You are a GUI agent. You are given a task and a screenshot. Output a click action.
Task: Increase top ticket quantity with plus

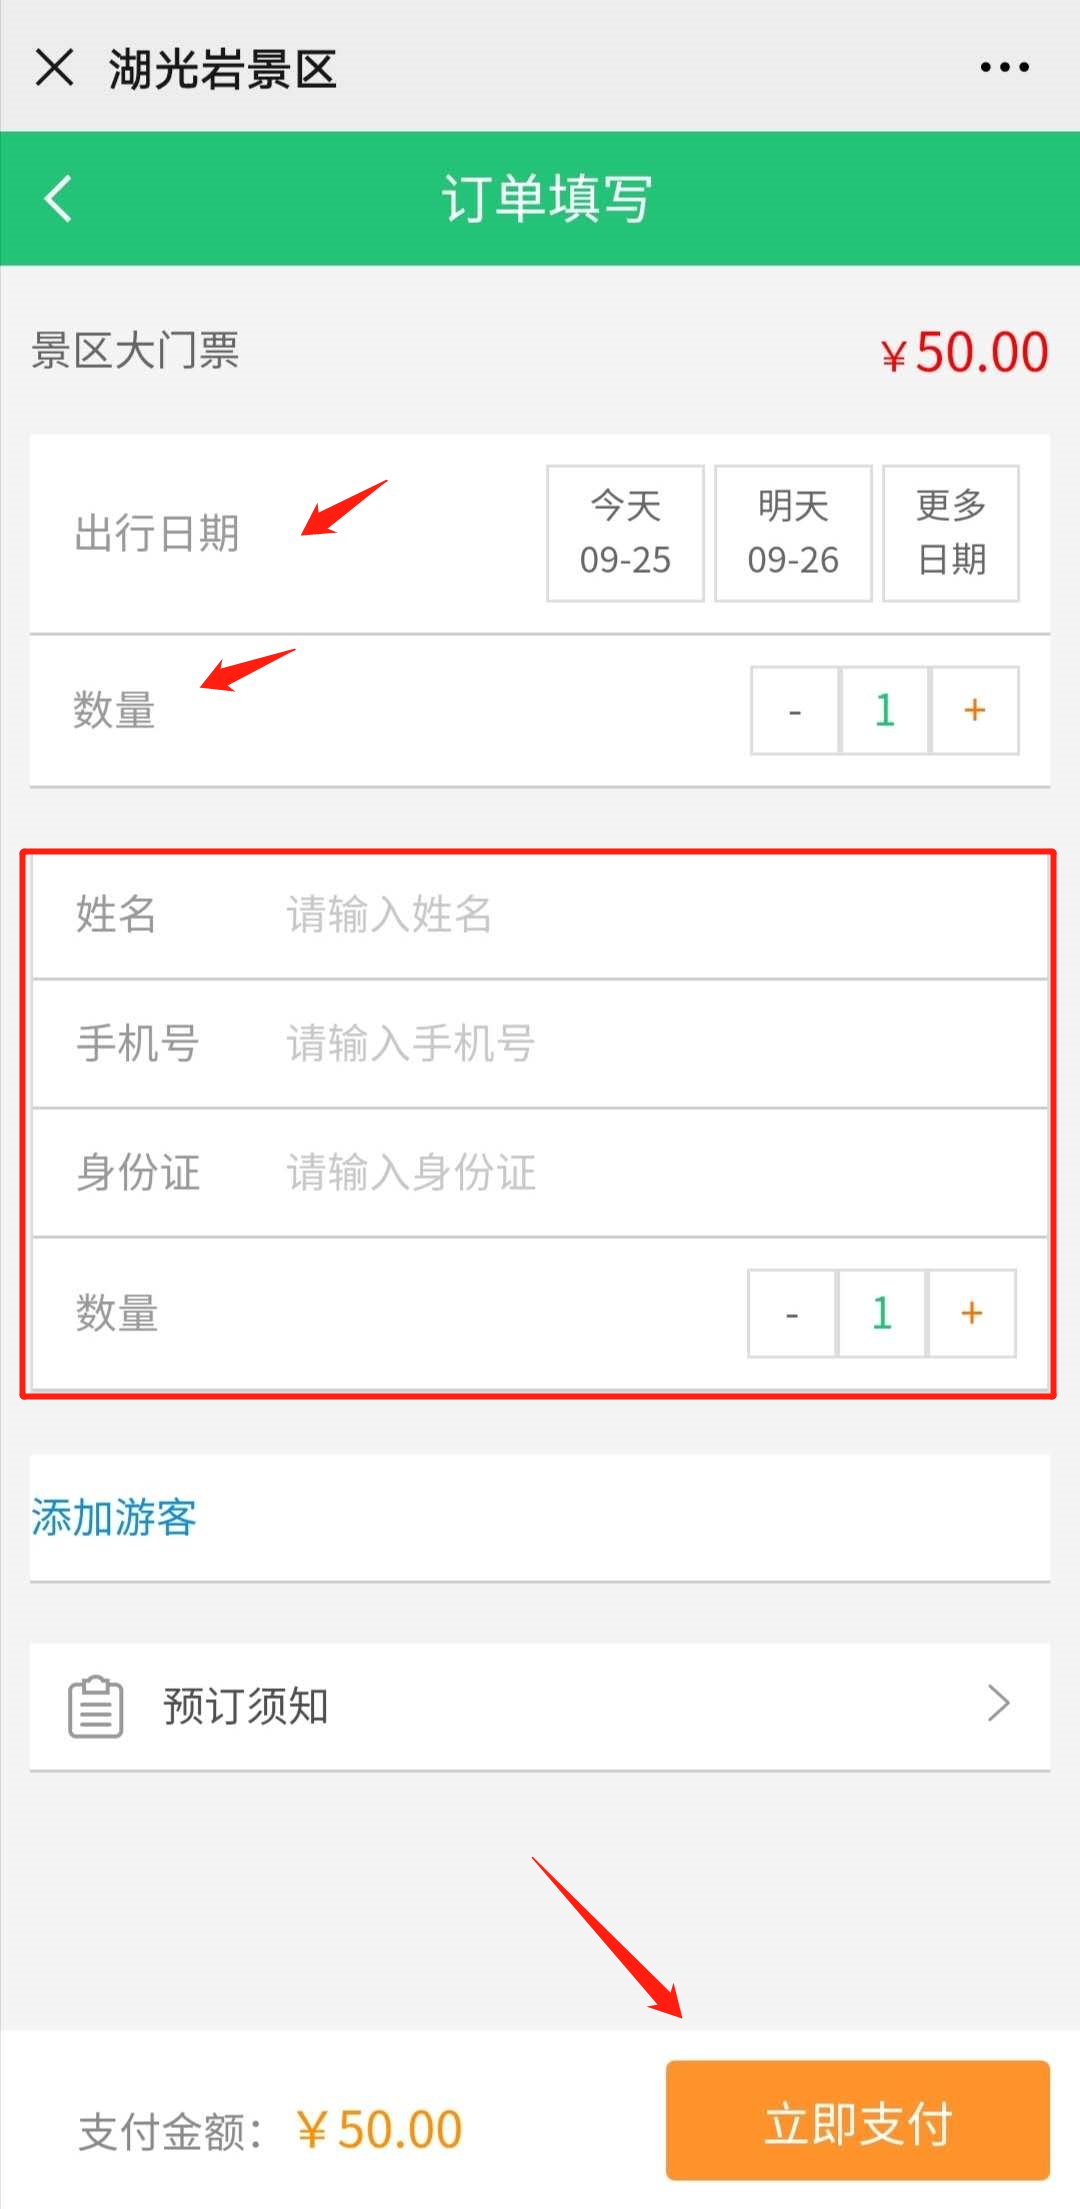[975, 711]
